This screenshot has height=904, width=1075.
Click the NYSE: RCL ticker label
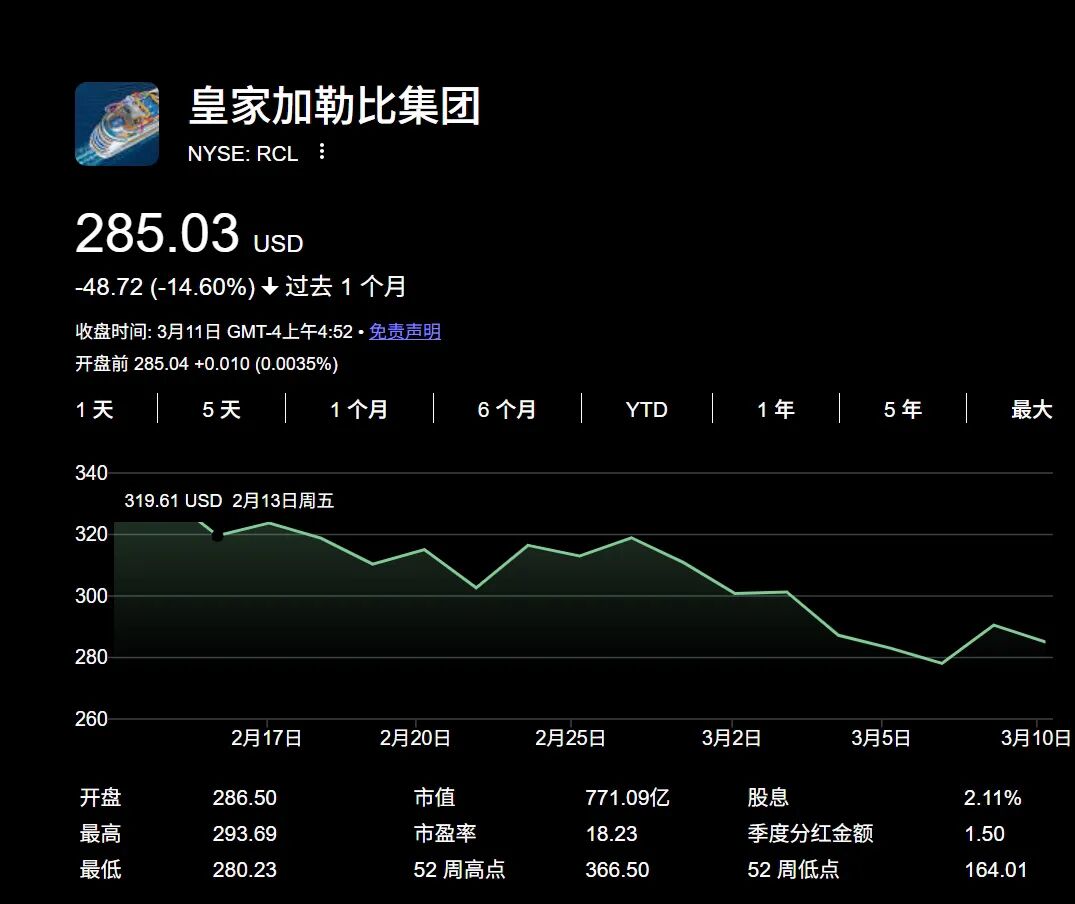pos(243,154)
